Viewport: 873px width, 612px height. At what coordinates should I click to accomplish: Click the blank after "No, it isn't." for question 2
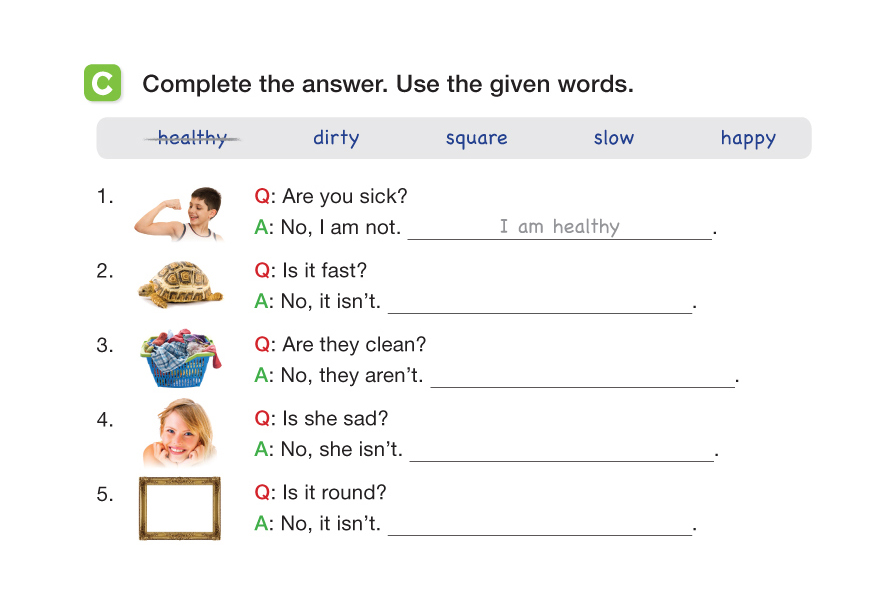click(540, 302)
